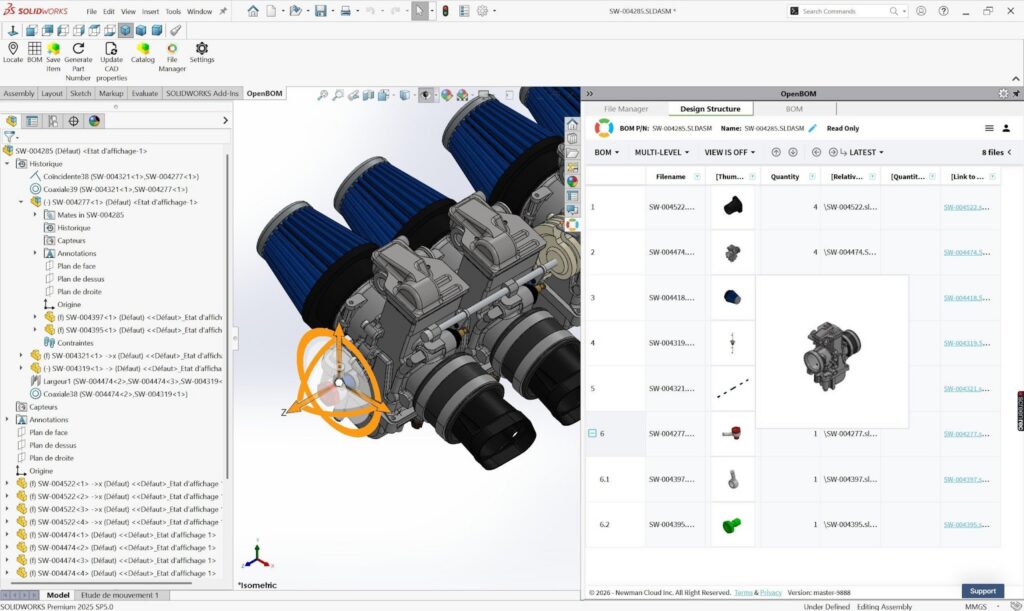
Task: Open the Privacy link
Action: (x=771, y=593)
